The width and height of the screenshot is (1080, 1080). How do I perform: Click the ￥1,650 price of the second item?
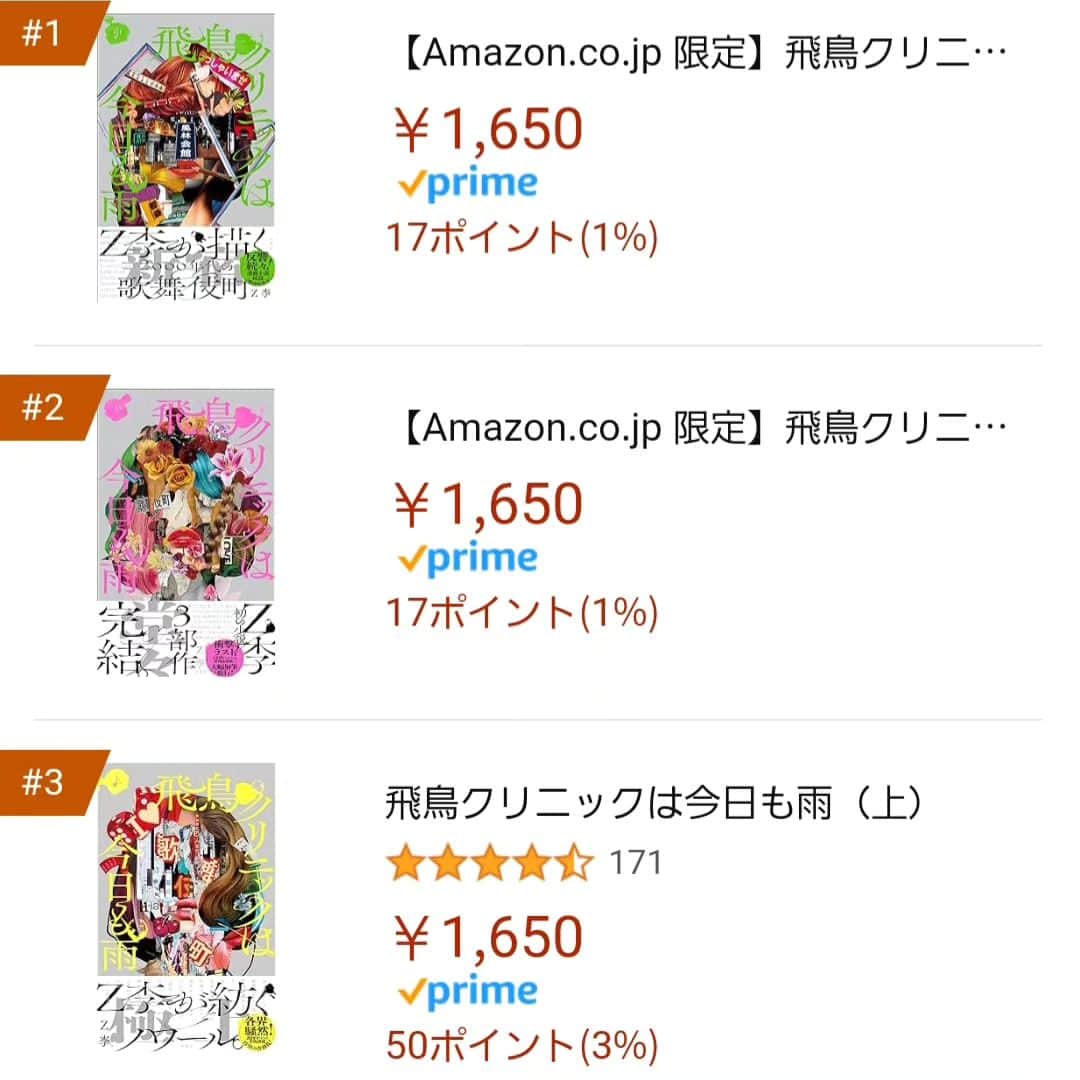[x=488, y=504]
